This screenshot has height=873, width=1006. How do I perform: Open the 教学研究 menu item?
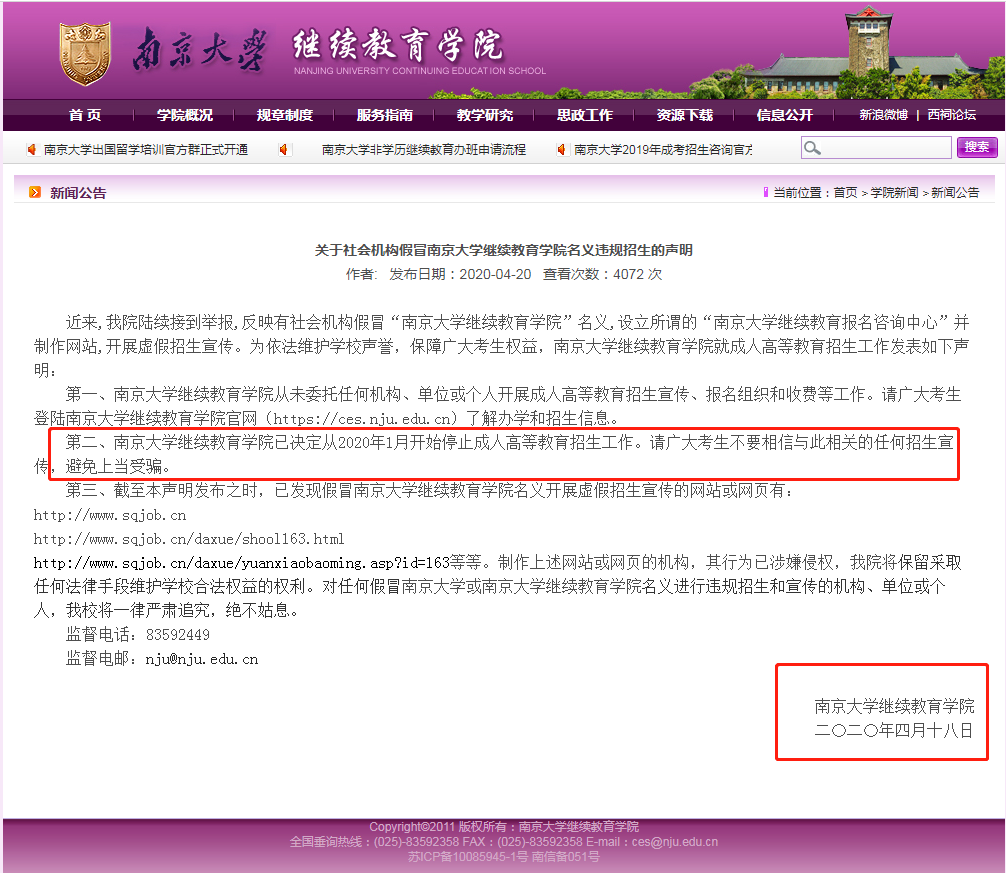click(x=485, y=115)
